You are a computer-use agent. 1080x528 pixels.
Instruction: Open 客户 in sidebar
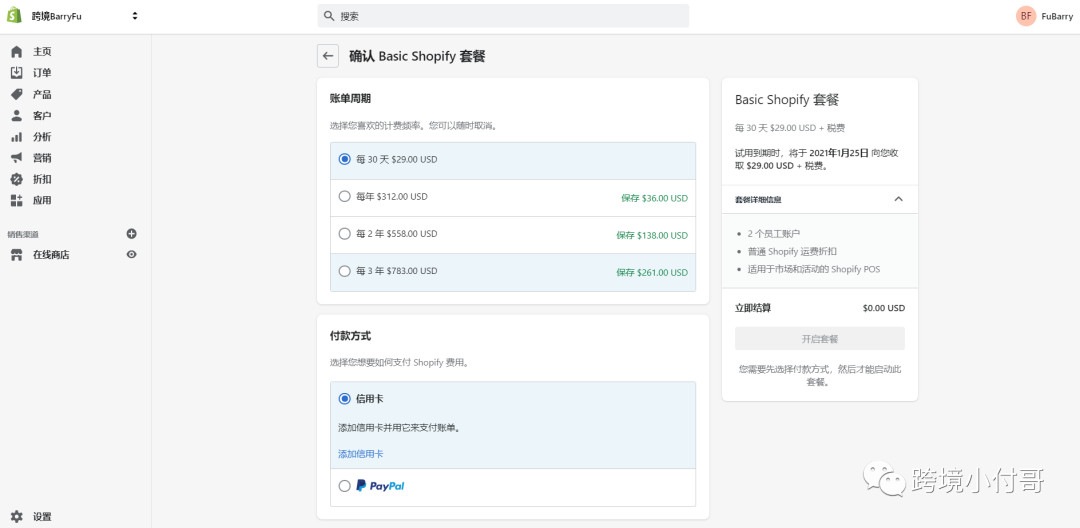(x=42, y=116)
